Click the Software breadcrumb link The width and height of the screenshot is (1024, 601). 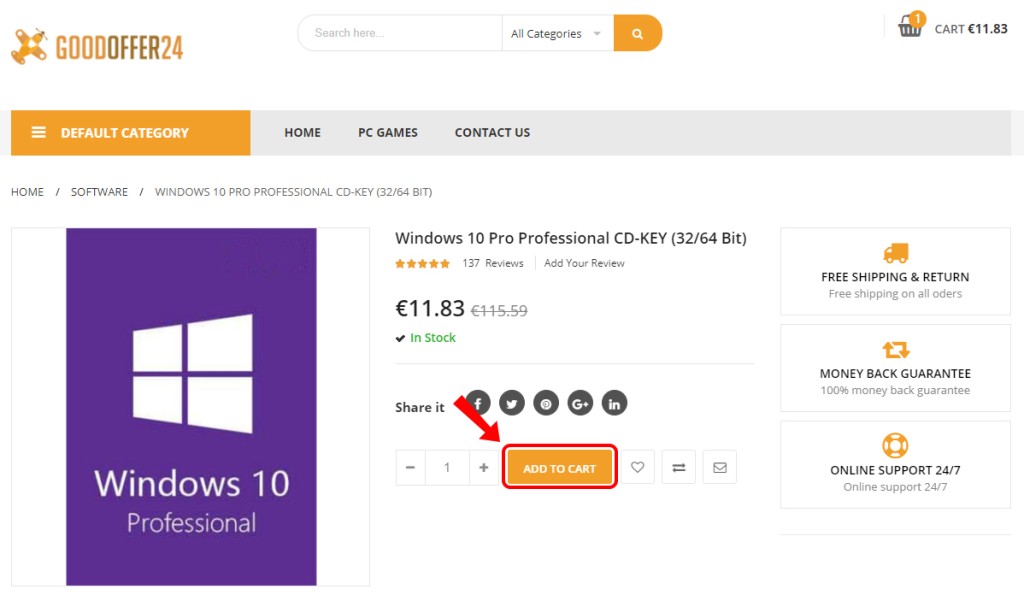click(99, 192)
